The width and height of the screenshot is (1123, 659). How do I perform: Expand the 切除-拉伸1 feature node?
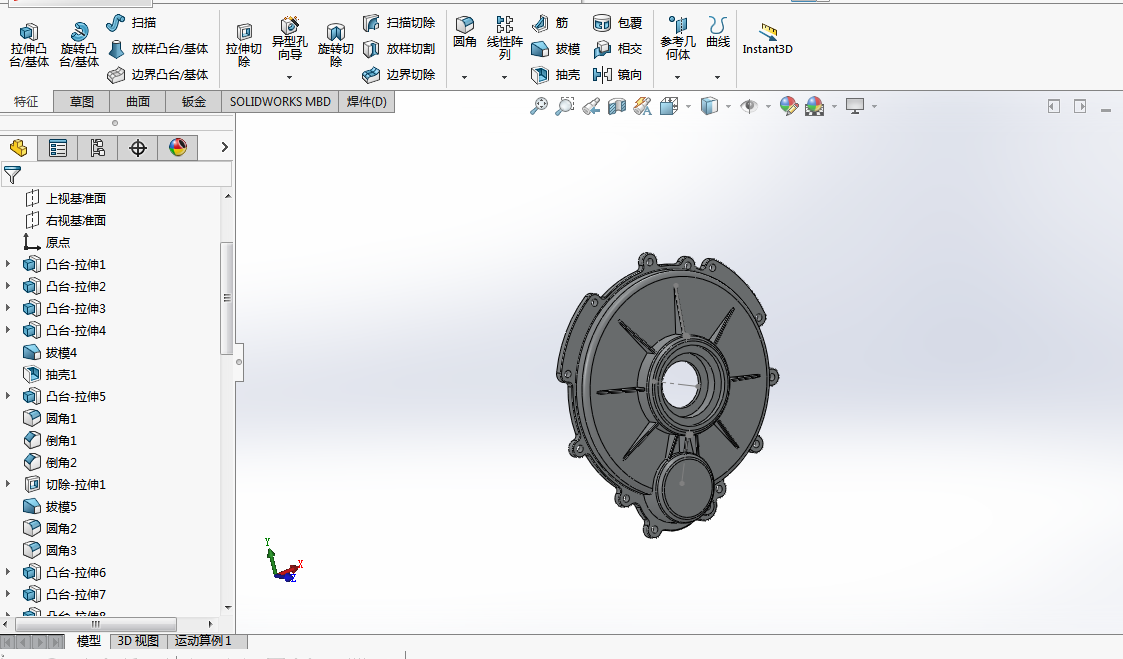(8, 484)
